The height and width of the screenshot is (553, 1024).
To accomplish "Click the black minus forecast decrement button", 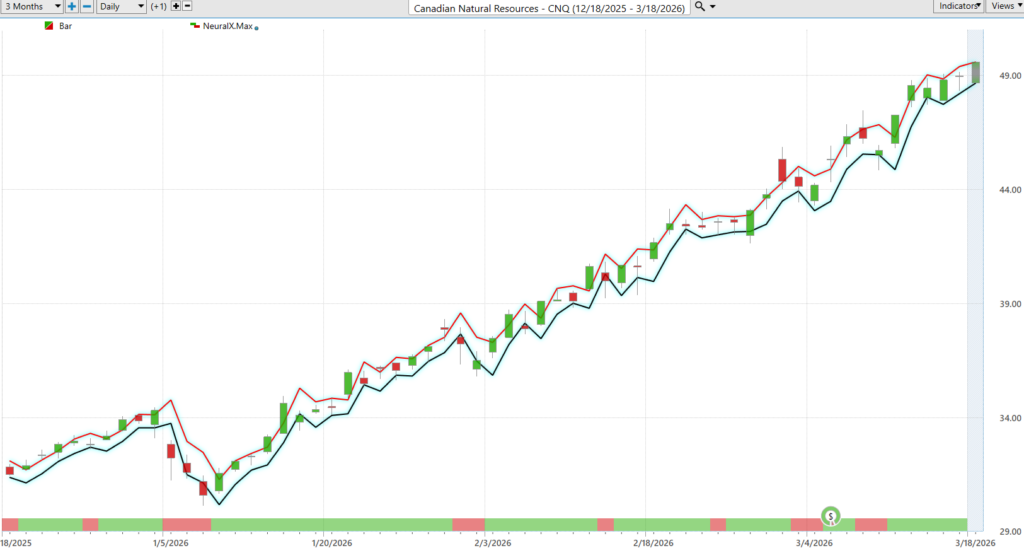I will (187, 7).
